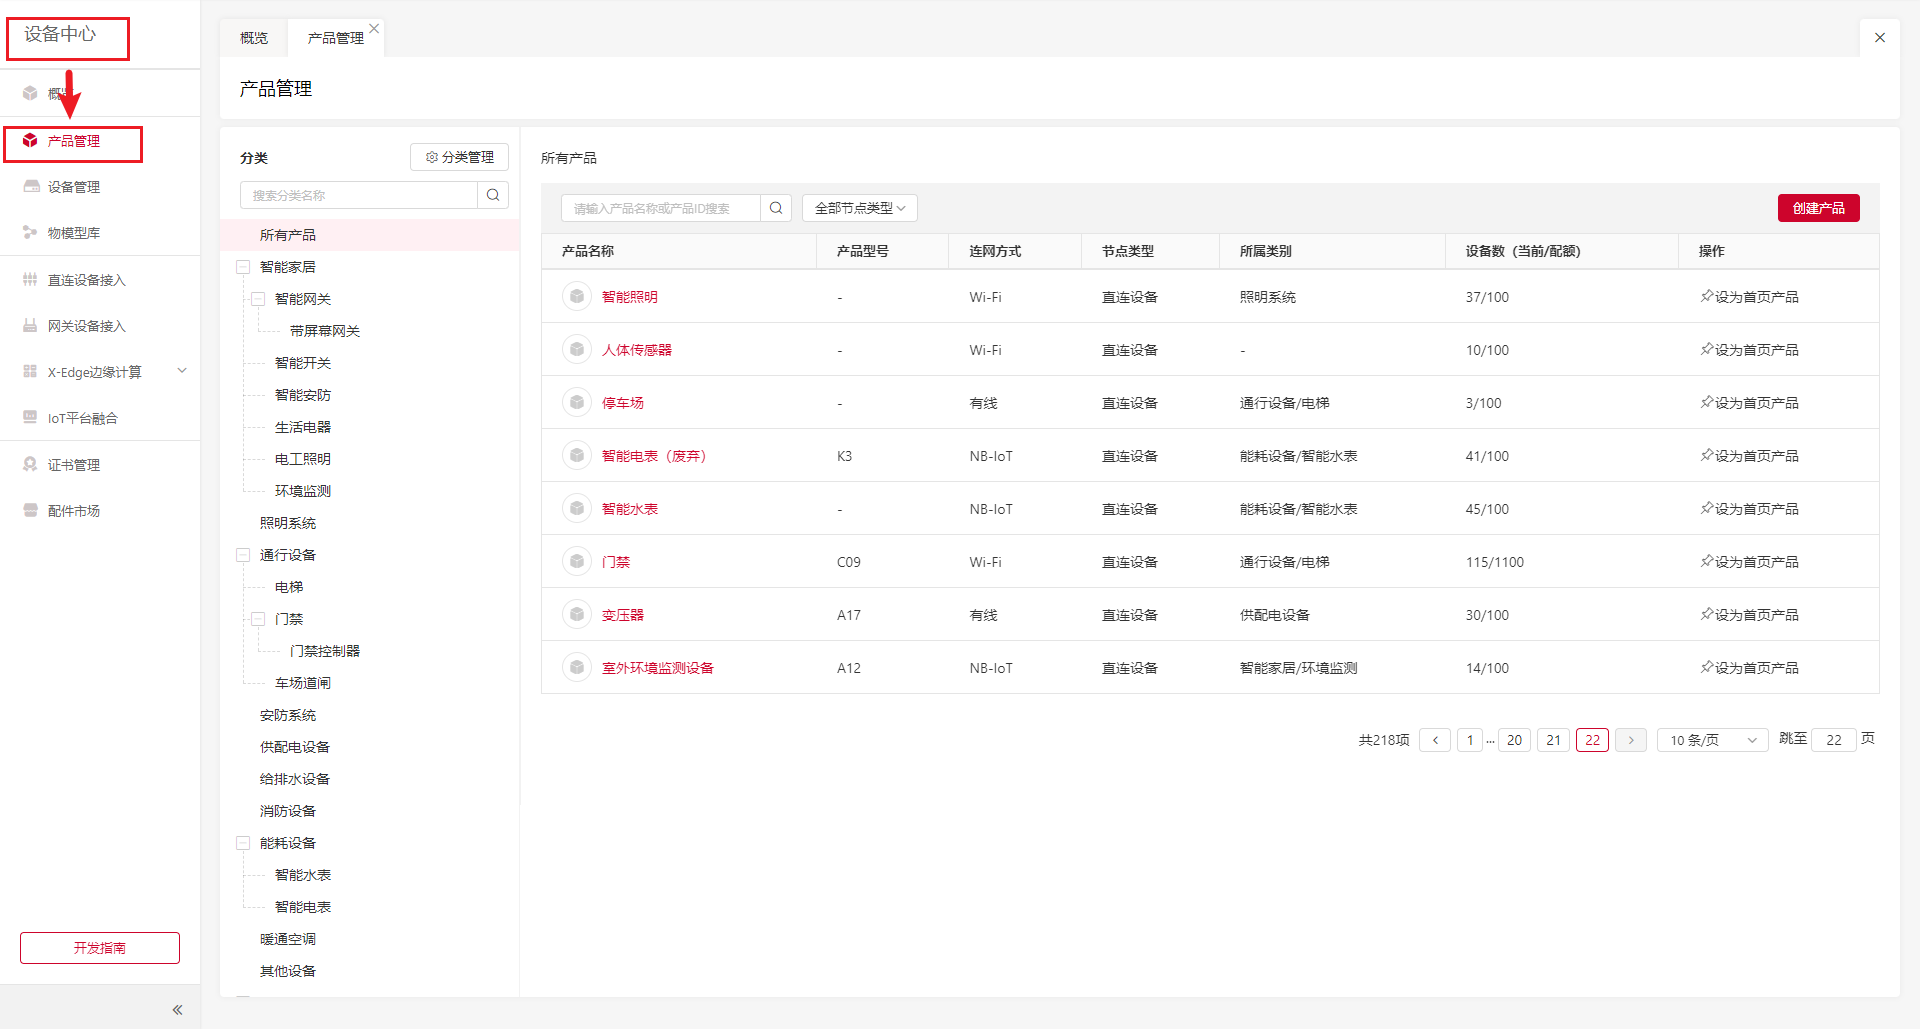Click the 证书管理 sidebar icon
This screenshot has width=1920, height=1029.
(31, 465)
